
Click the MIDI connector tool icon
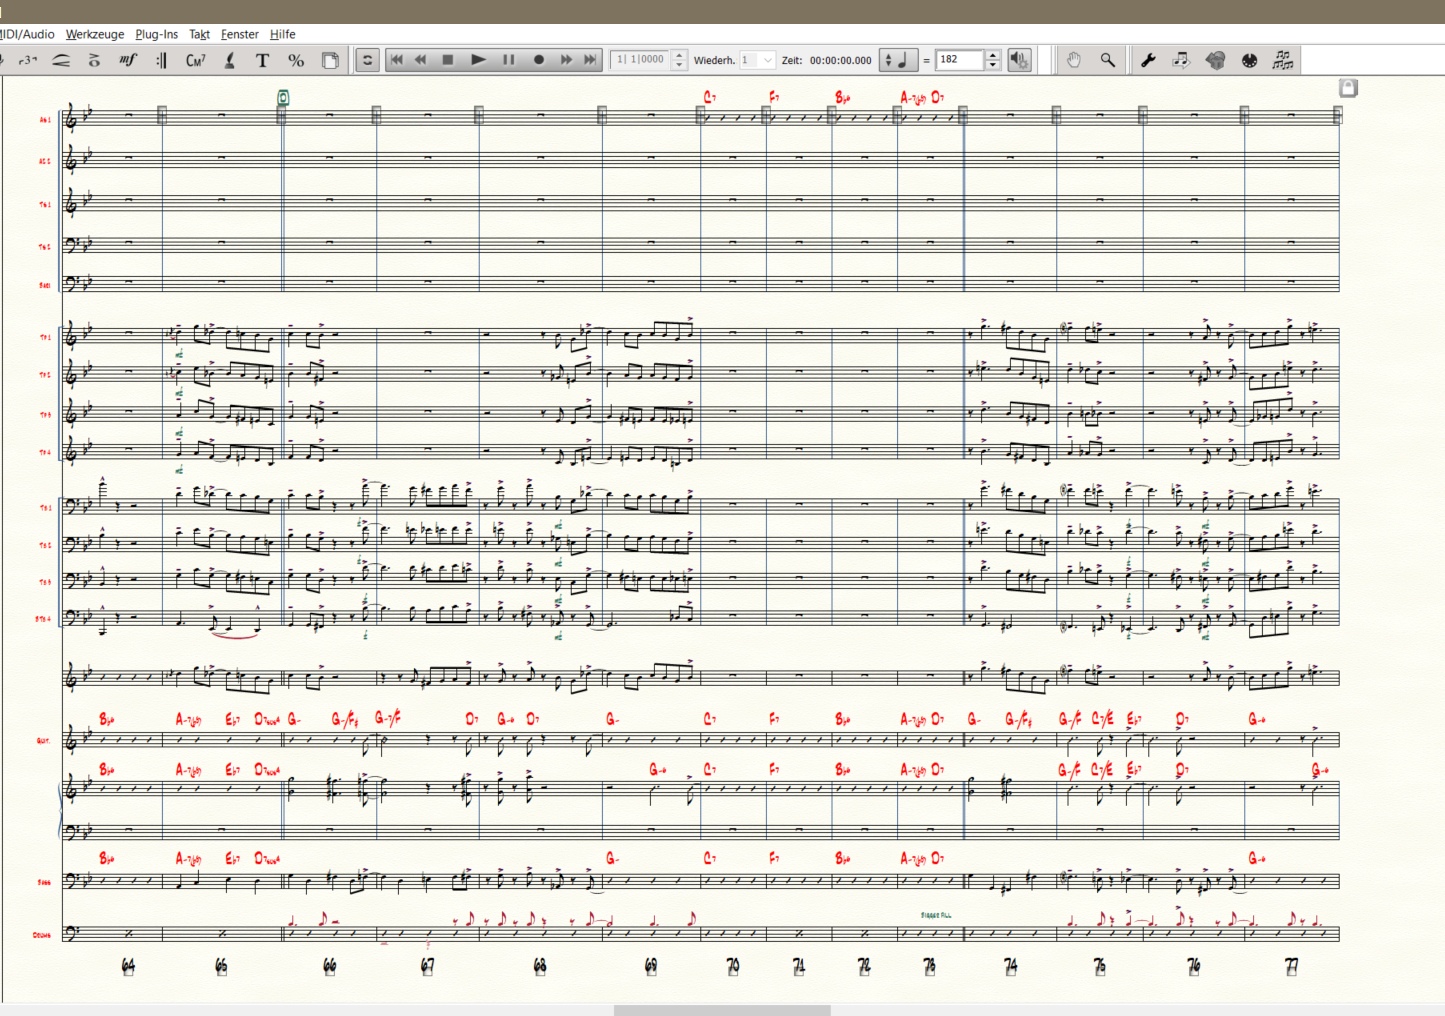pos(1249,60)
